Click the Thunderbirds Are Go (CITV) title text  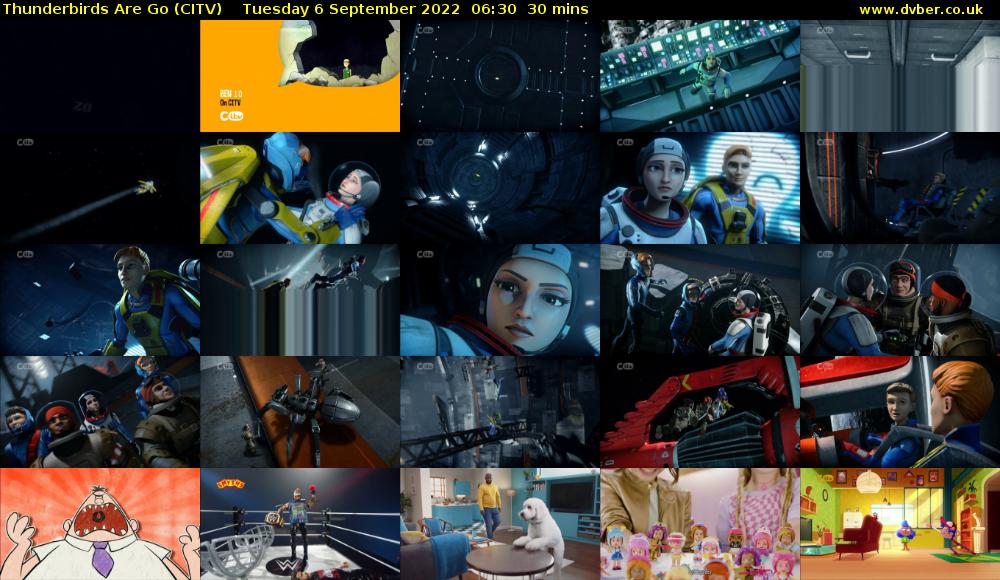coord(112,9)
